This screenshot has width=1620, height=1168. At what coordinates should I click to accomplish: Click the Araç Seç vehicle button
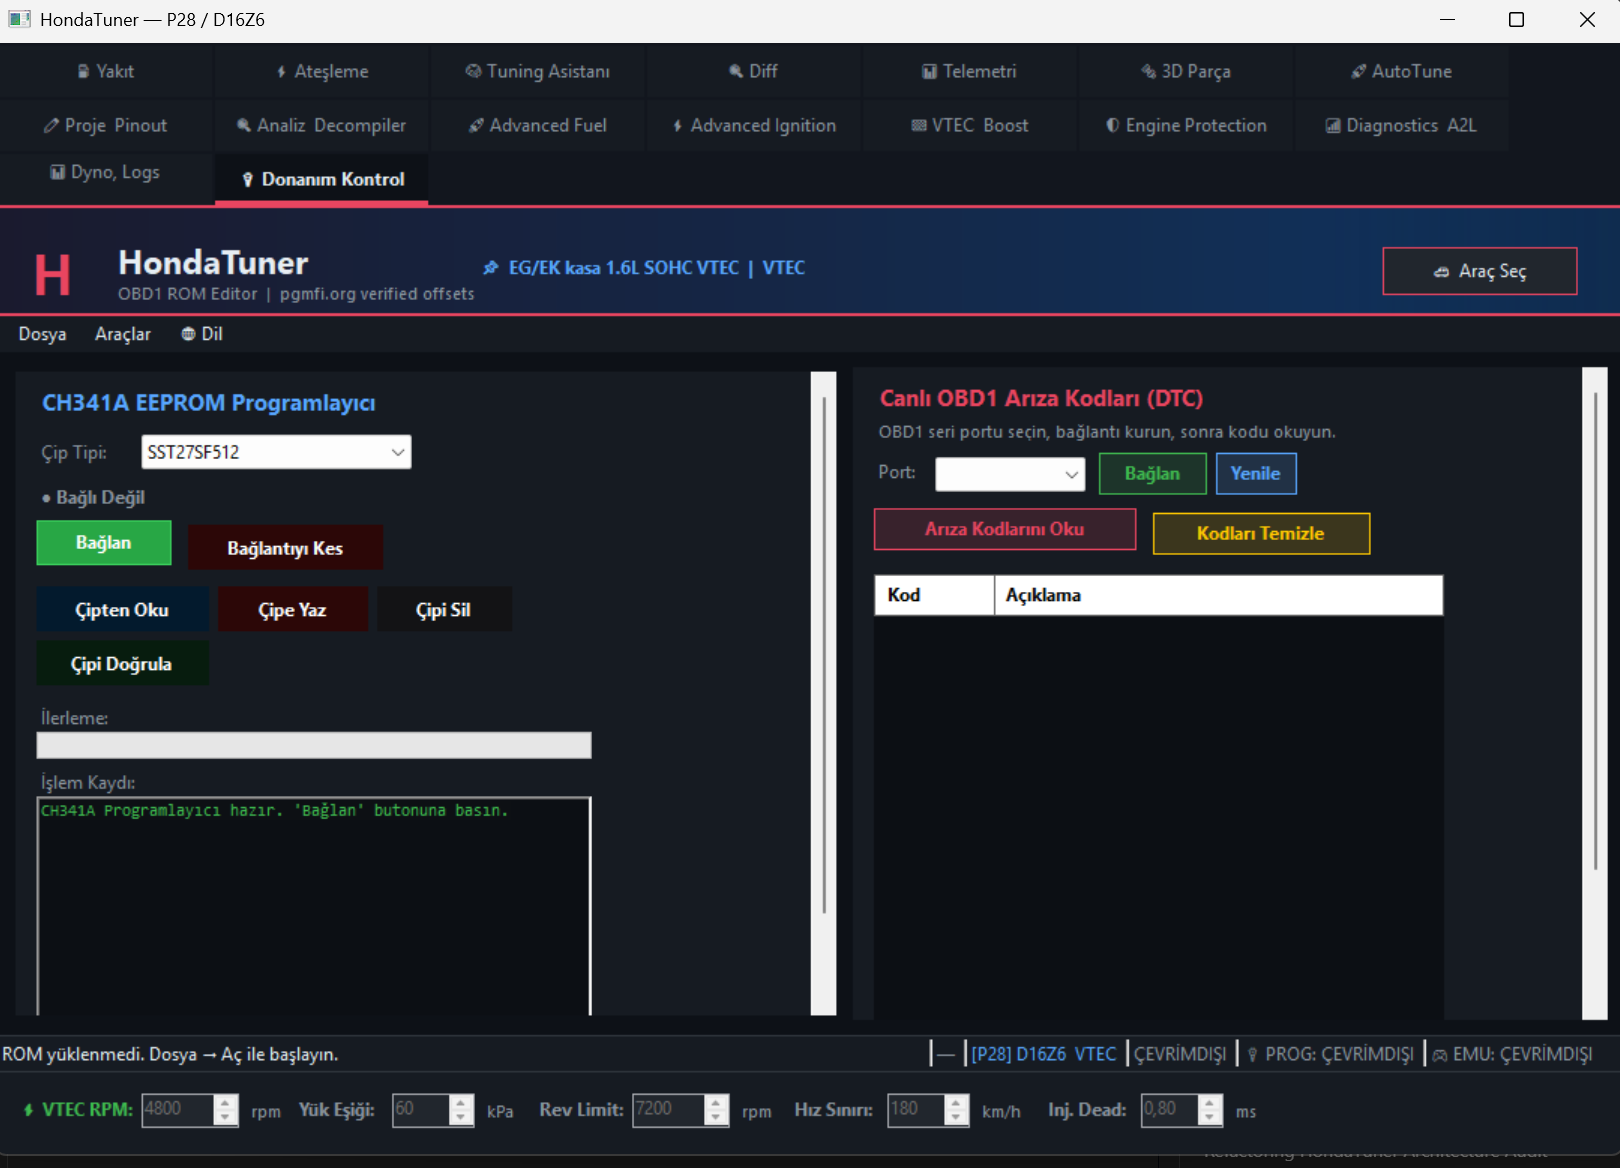tap(1480, 271)
